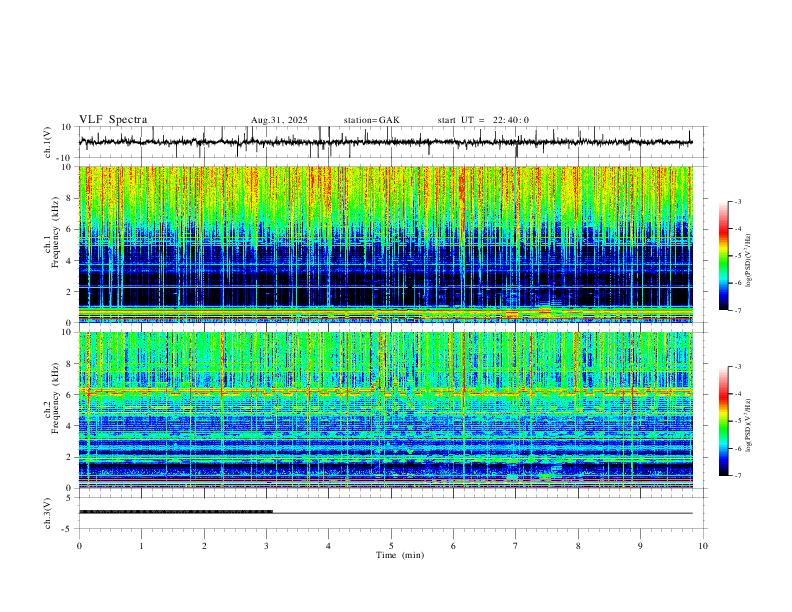Click time axis tick label "10"

(x=703, y=546)
